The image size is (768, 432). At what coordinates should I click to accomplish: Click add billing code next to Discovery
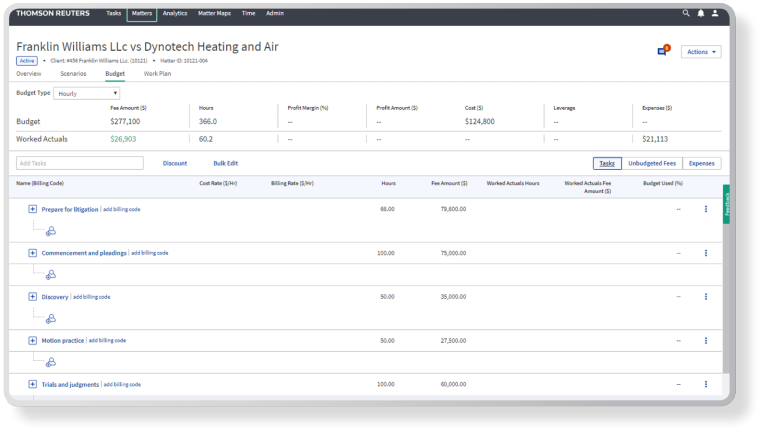[92, 297]
